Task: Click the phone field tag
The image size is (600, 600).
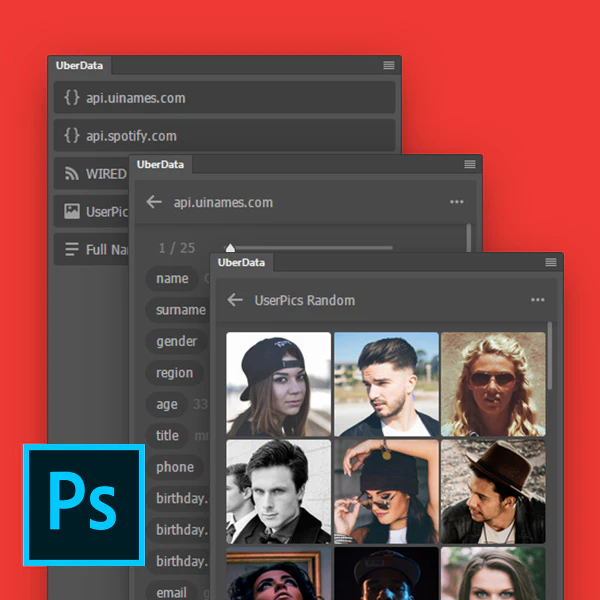Action: [x=175, y=467]
